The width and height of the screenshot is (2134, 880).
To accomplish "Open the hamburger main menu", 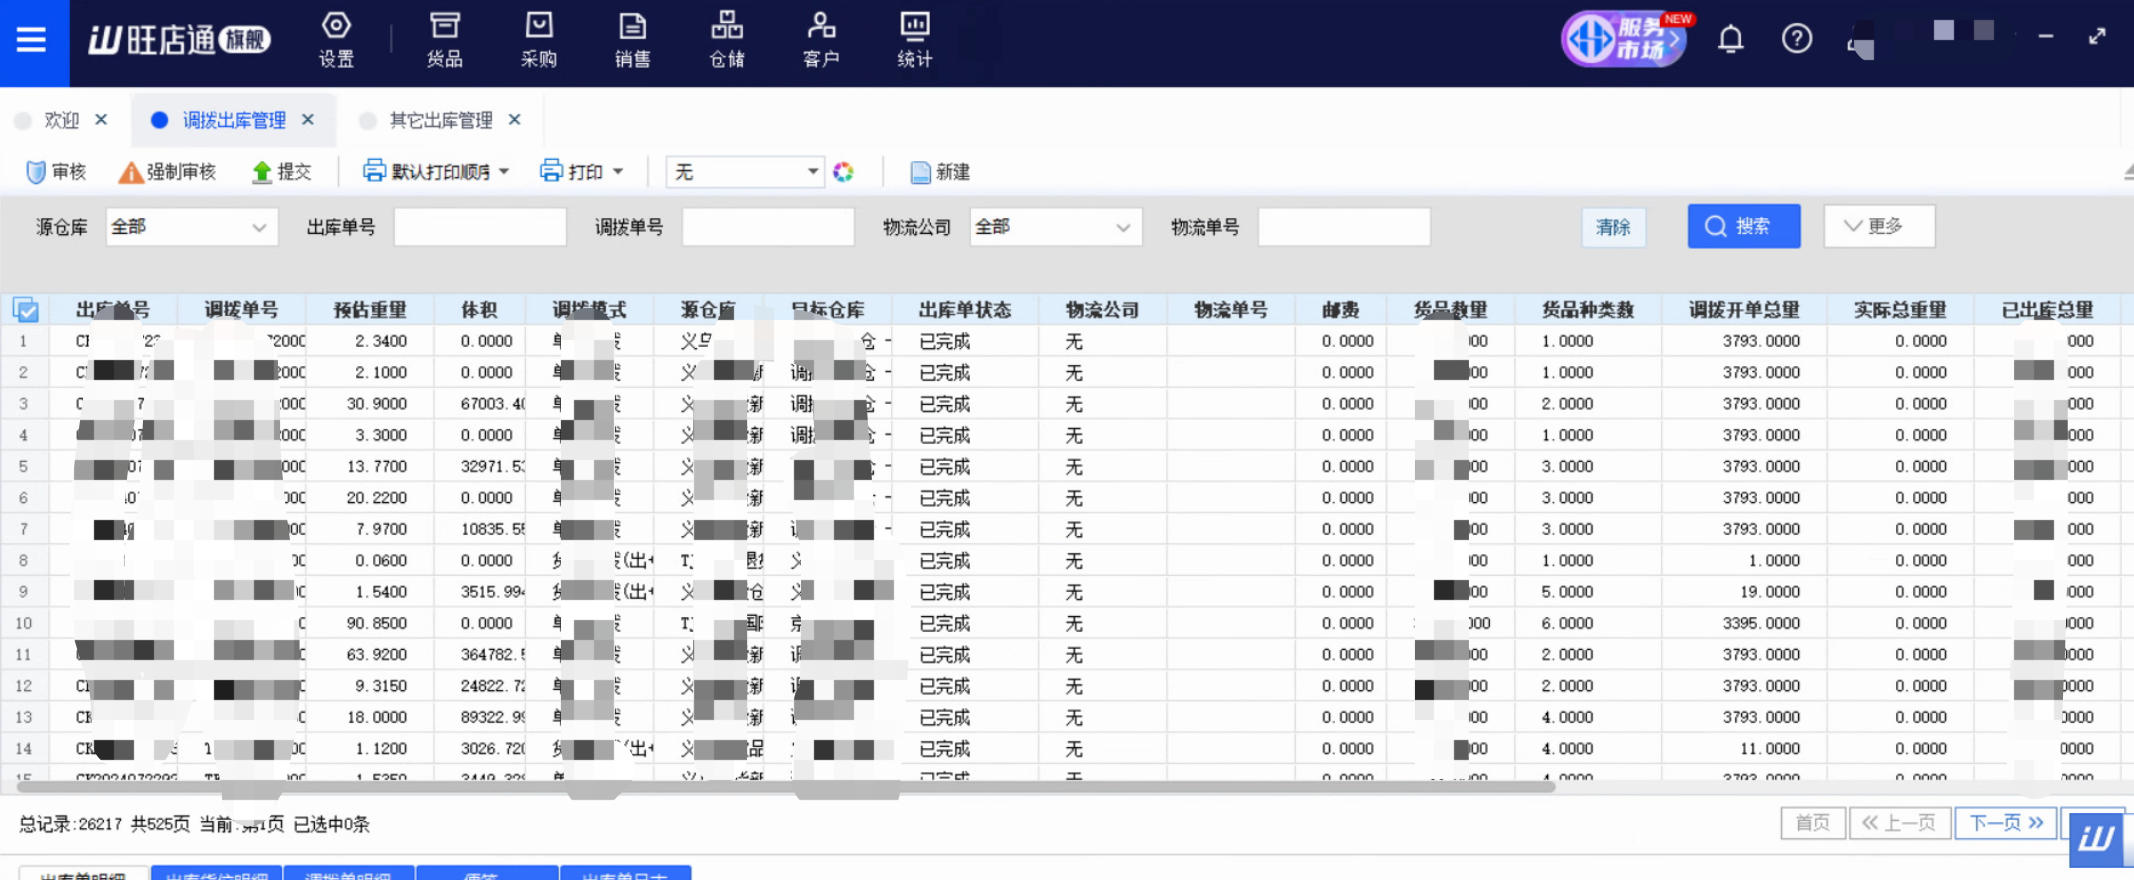I will pos(32,40).
